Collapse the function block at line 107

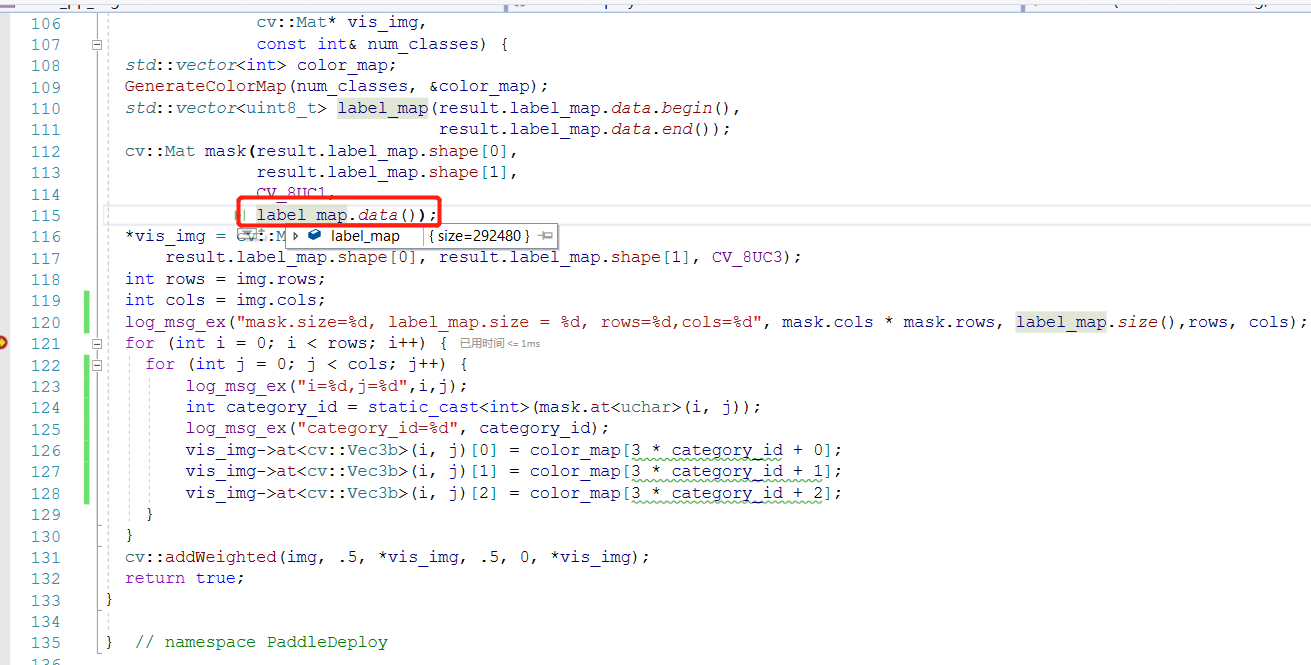click(x=97, y=45)
